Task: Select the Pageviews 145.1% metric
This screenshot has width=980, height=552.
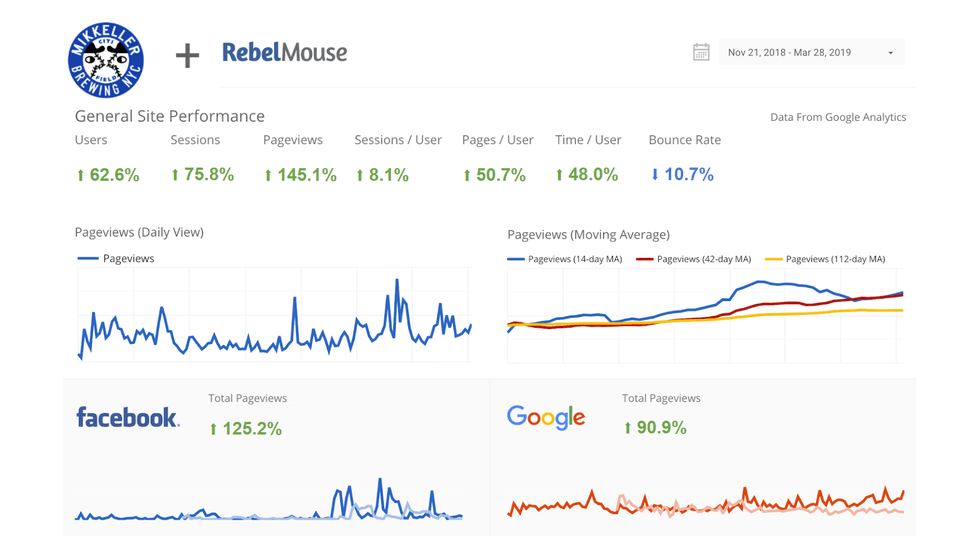Action: click(x=300, y=175)
